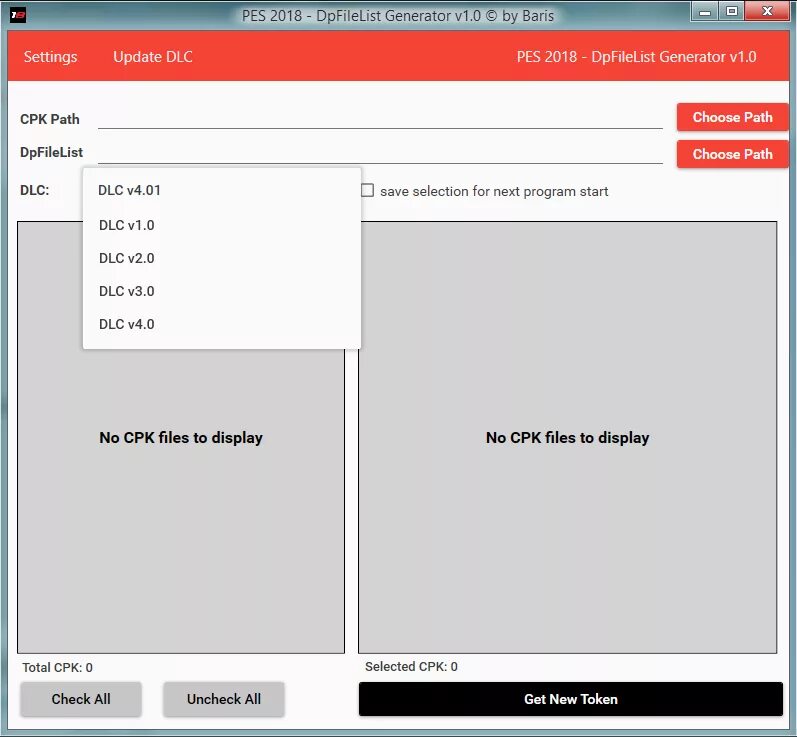Select DLC v4.0 option

point(222,324)
